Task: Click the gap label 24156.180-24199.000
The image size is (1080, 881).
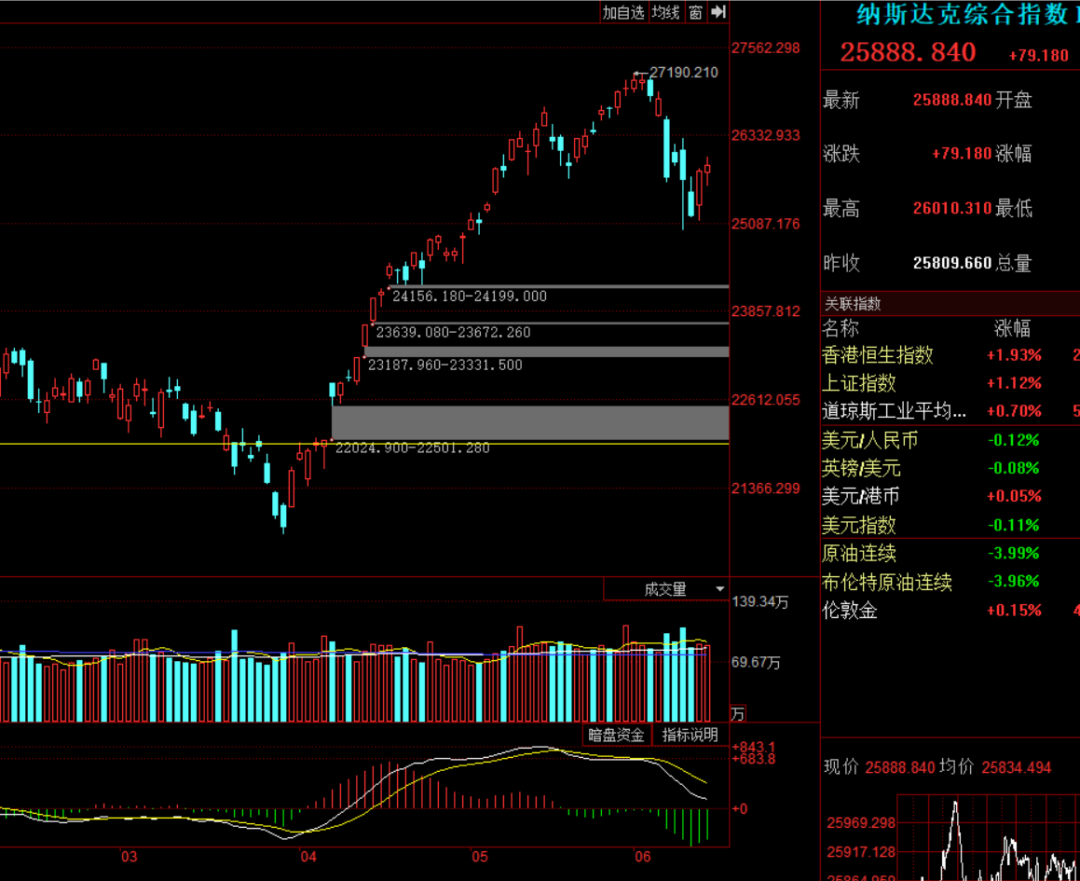Action: tap(469, 296)
